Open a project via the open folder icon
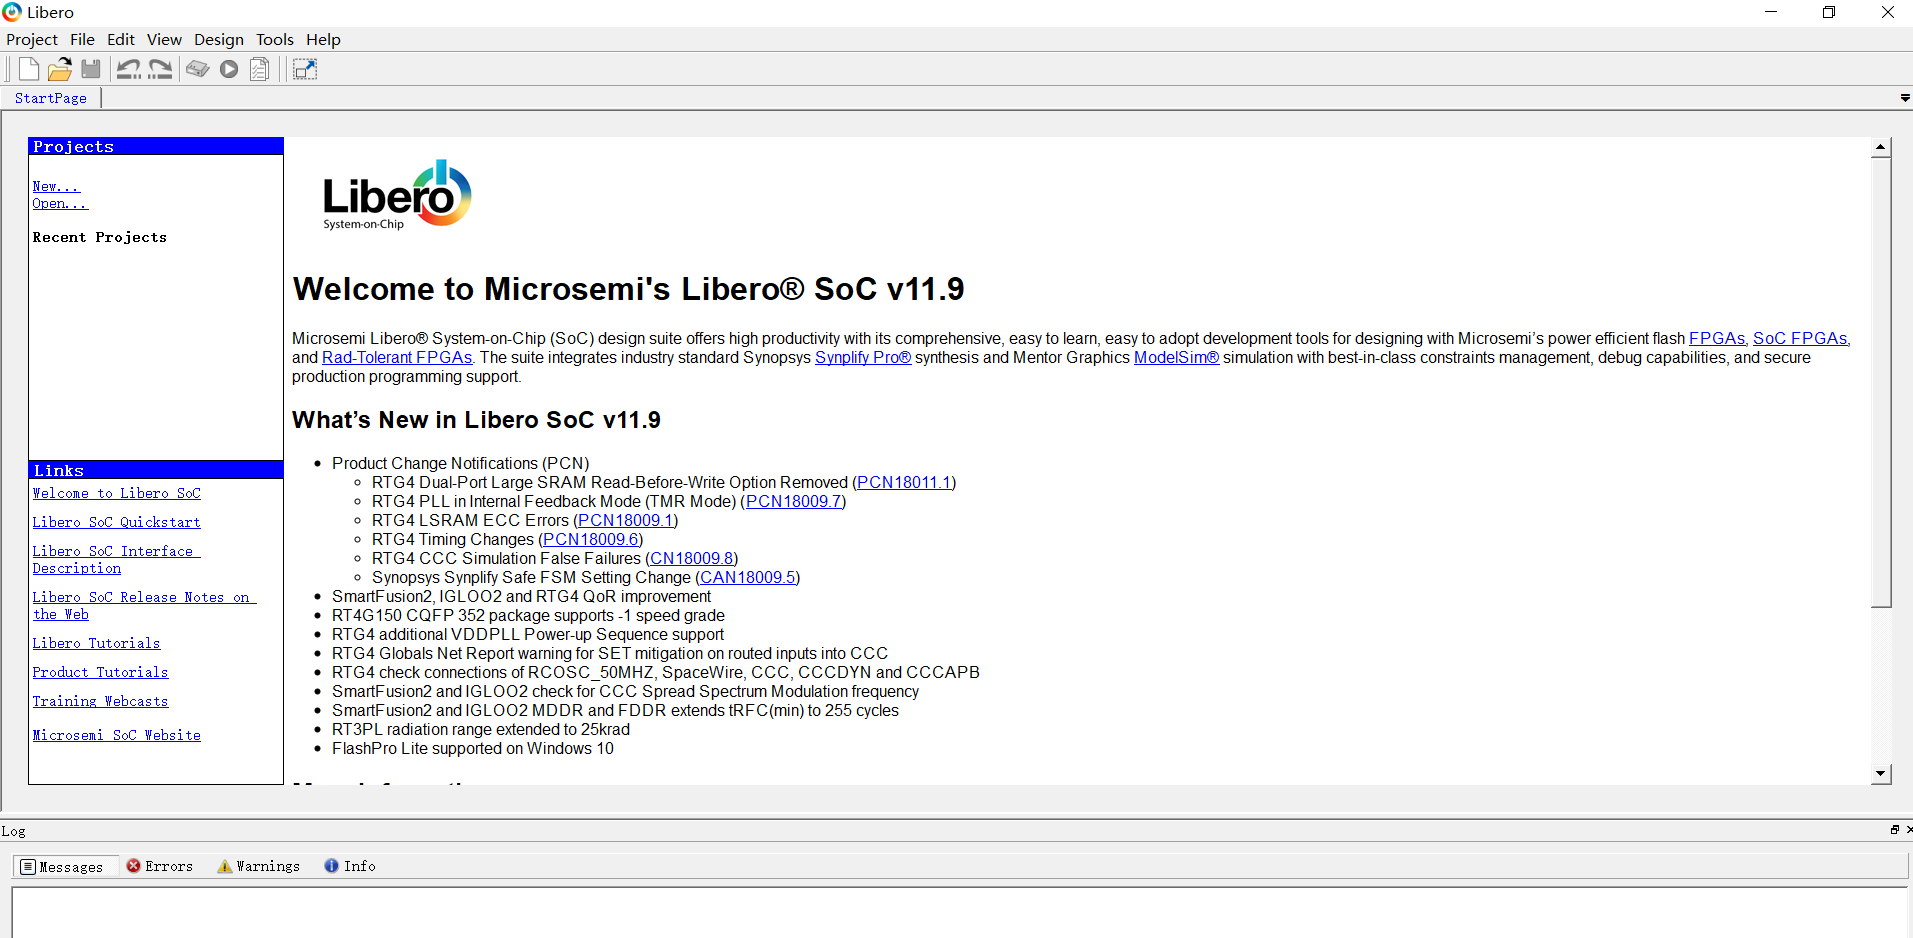Image resolution: width=1913 pixels, height=938 pixels. coord(59,68)
